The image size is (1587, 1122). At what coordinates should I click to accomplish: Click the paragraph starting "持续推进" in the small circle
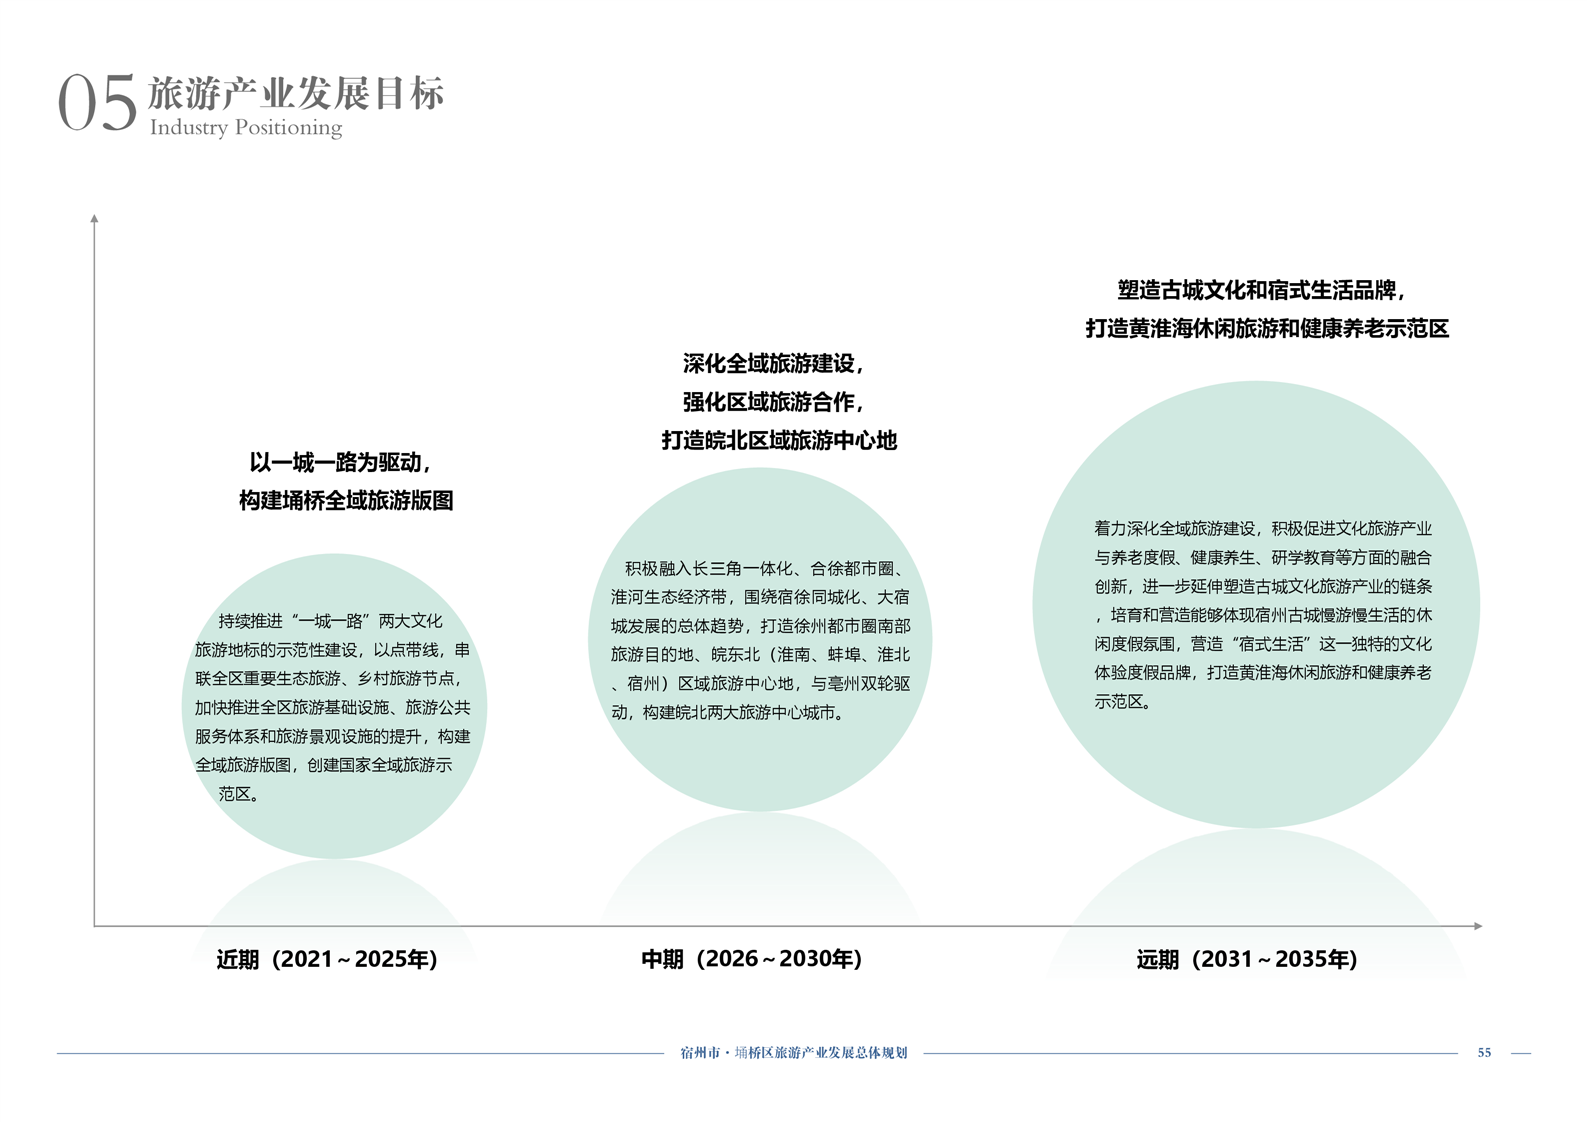pos(333,707)
